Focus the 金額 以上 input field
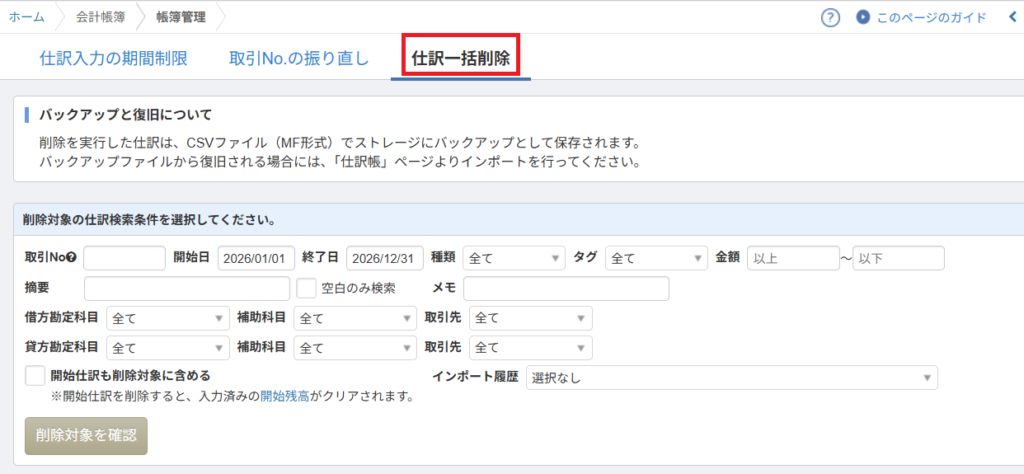1024x474 pixels. click(793, 258)
